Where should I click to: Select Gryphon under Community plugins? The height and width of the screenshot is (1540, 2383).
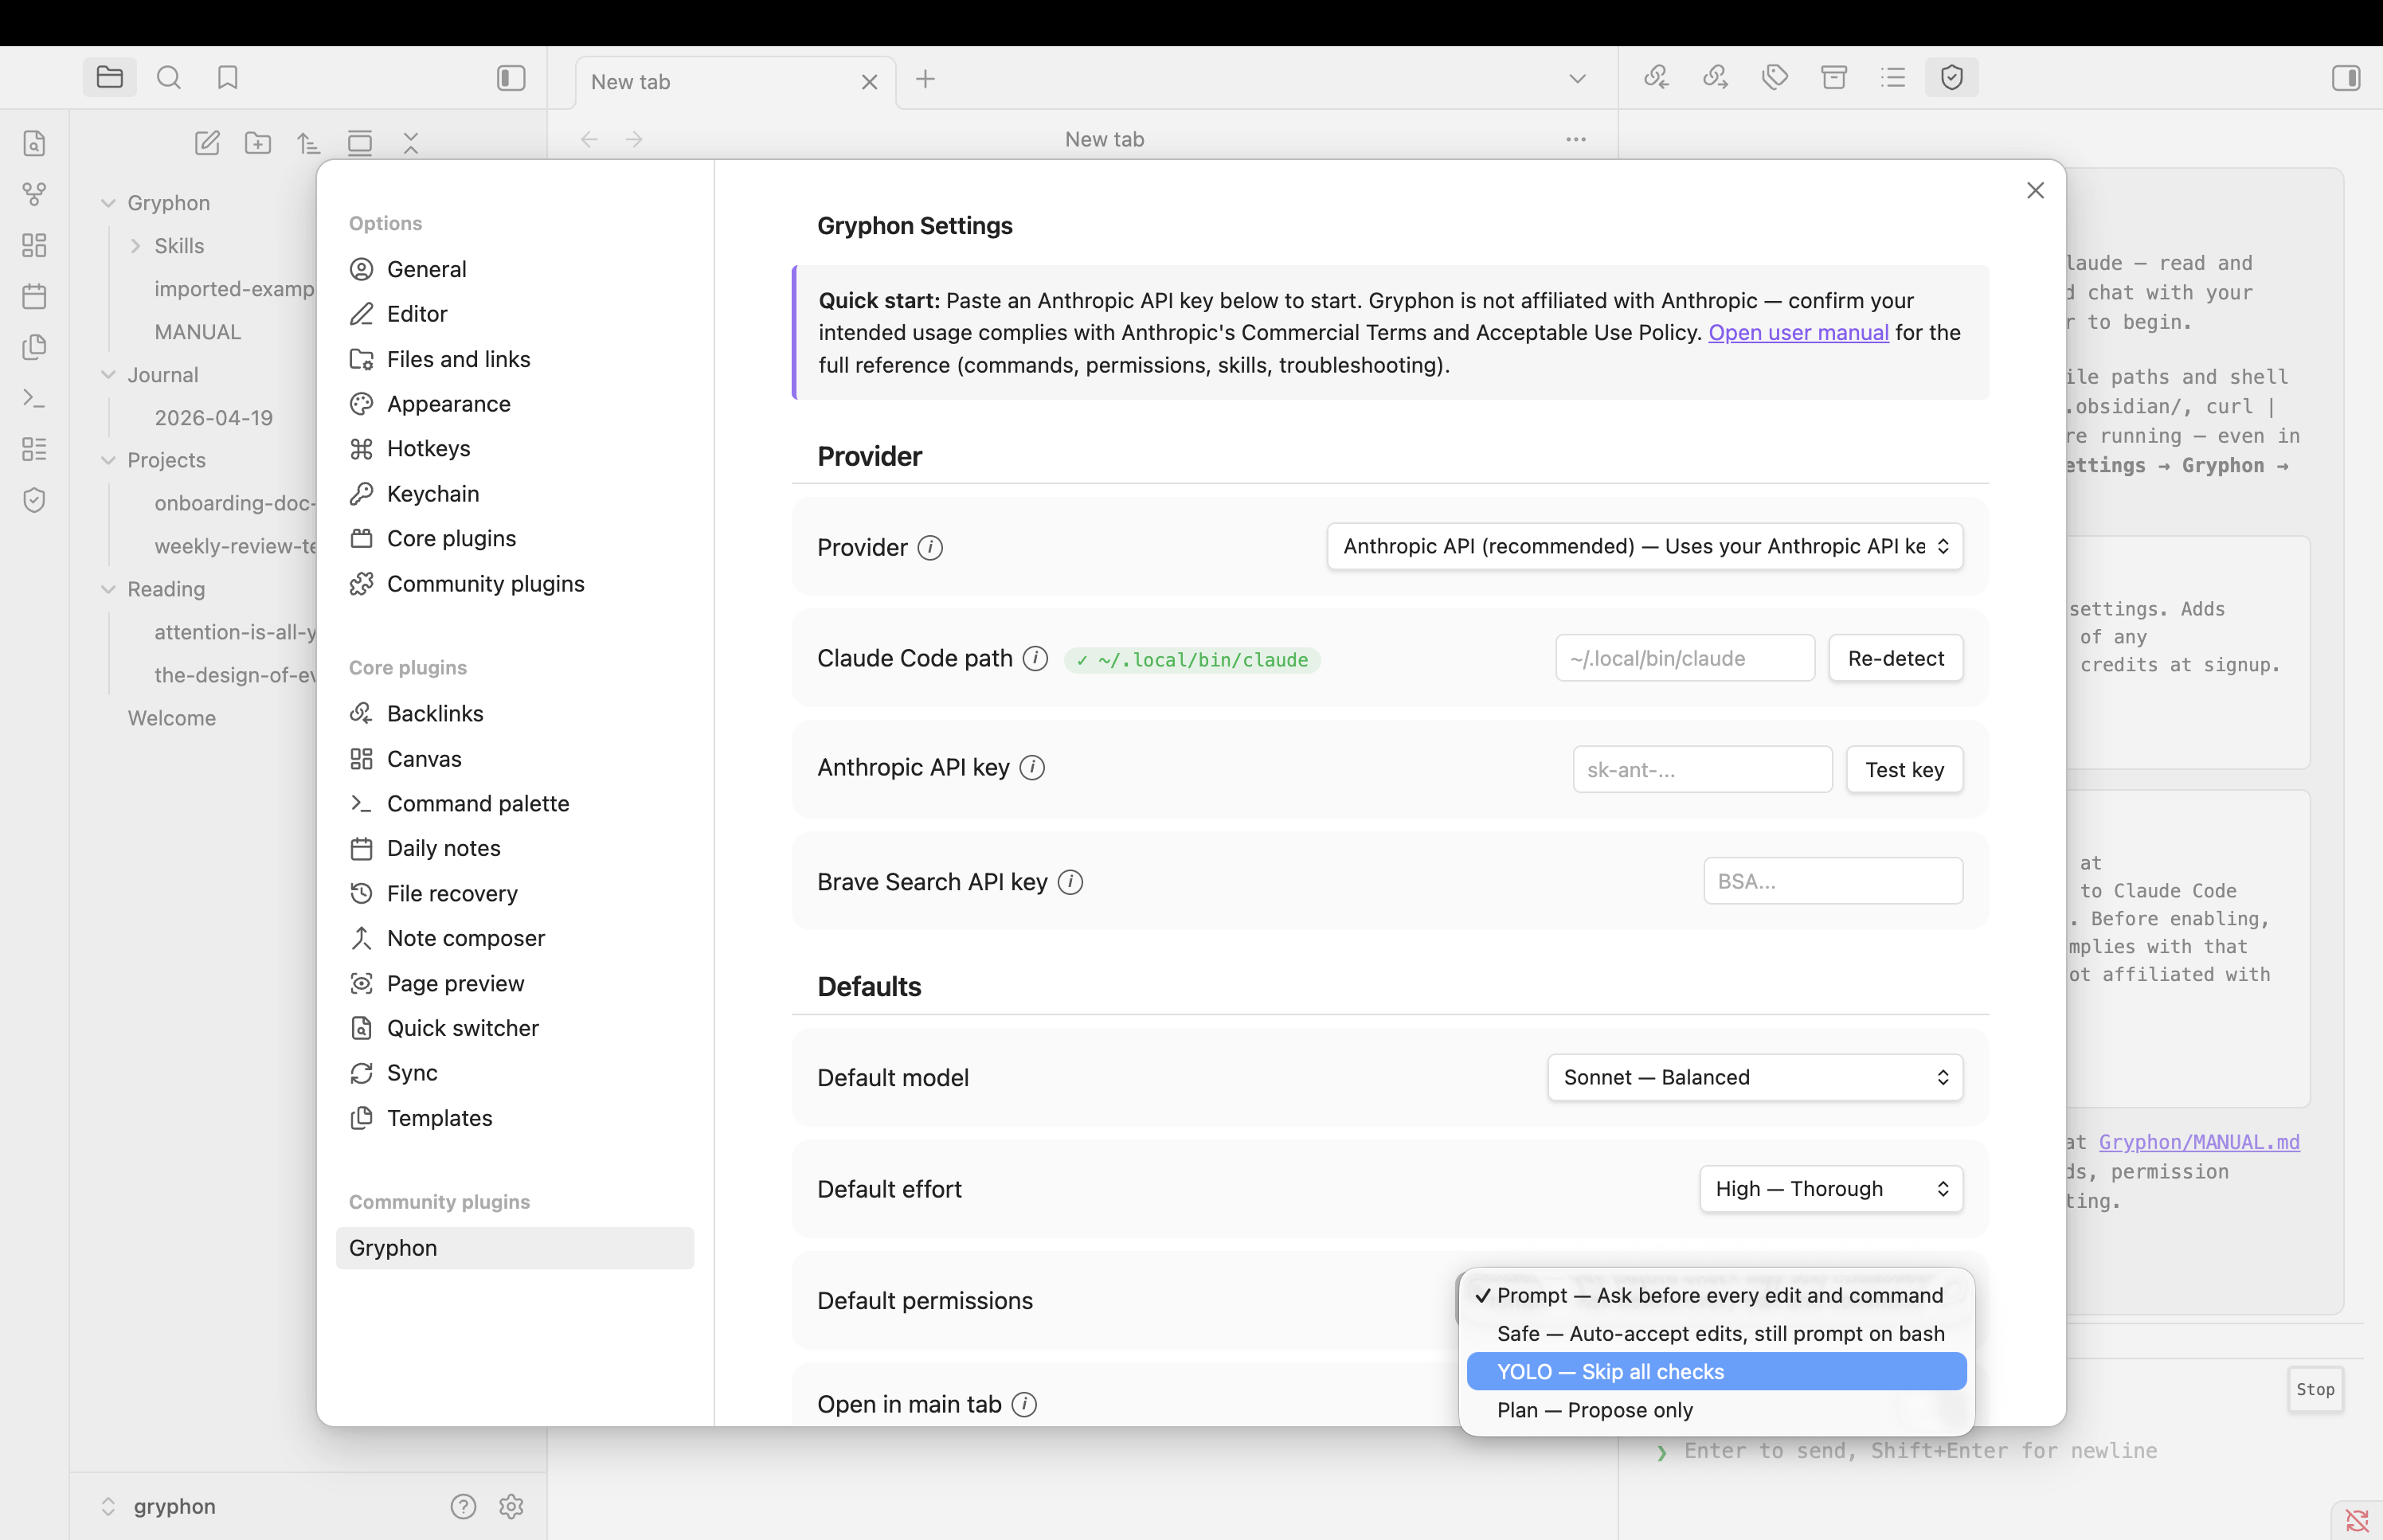pos(515,1248)
